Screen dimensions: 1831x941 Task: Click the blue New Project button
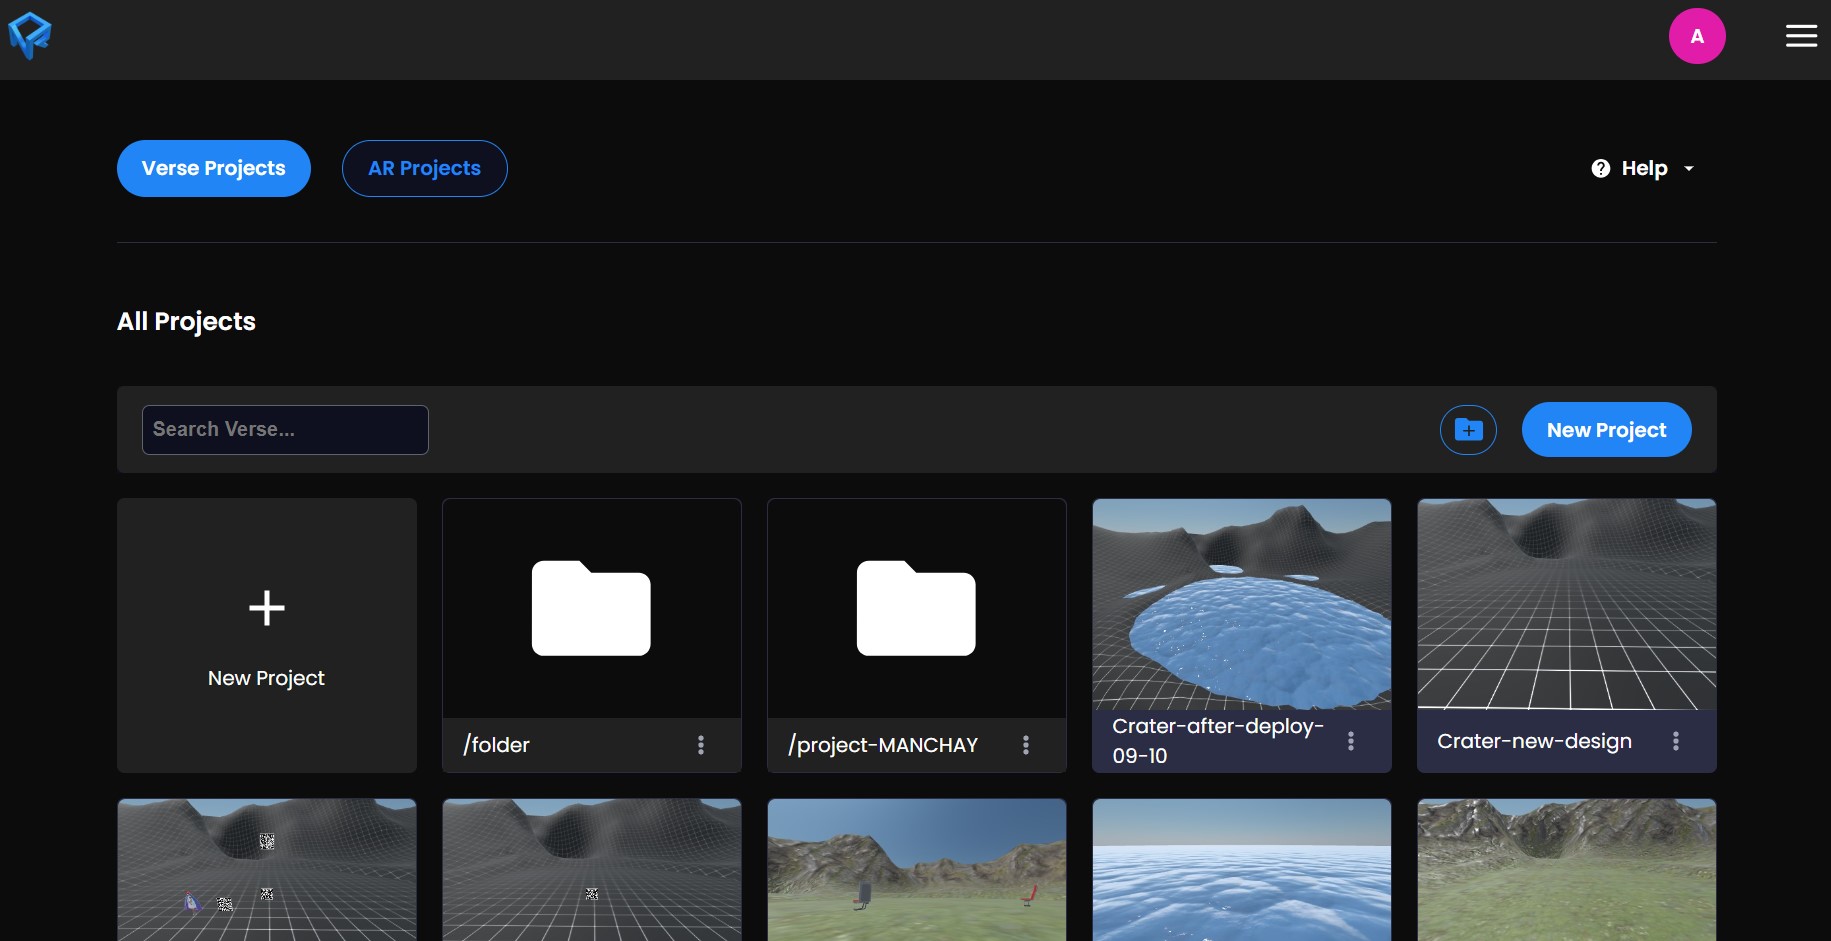click(1607, 430)
